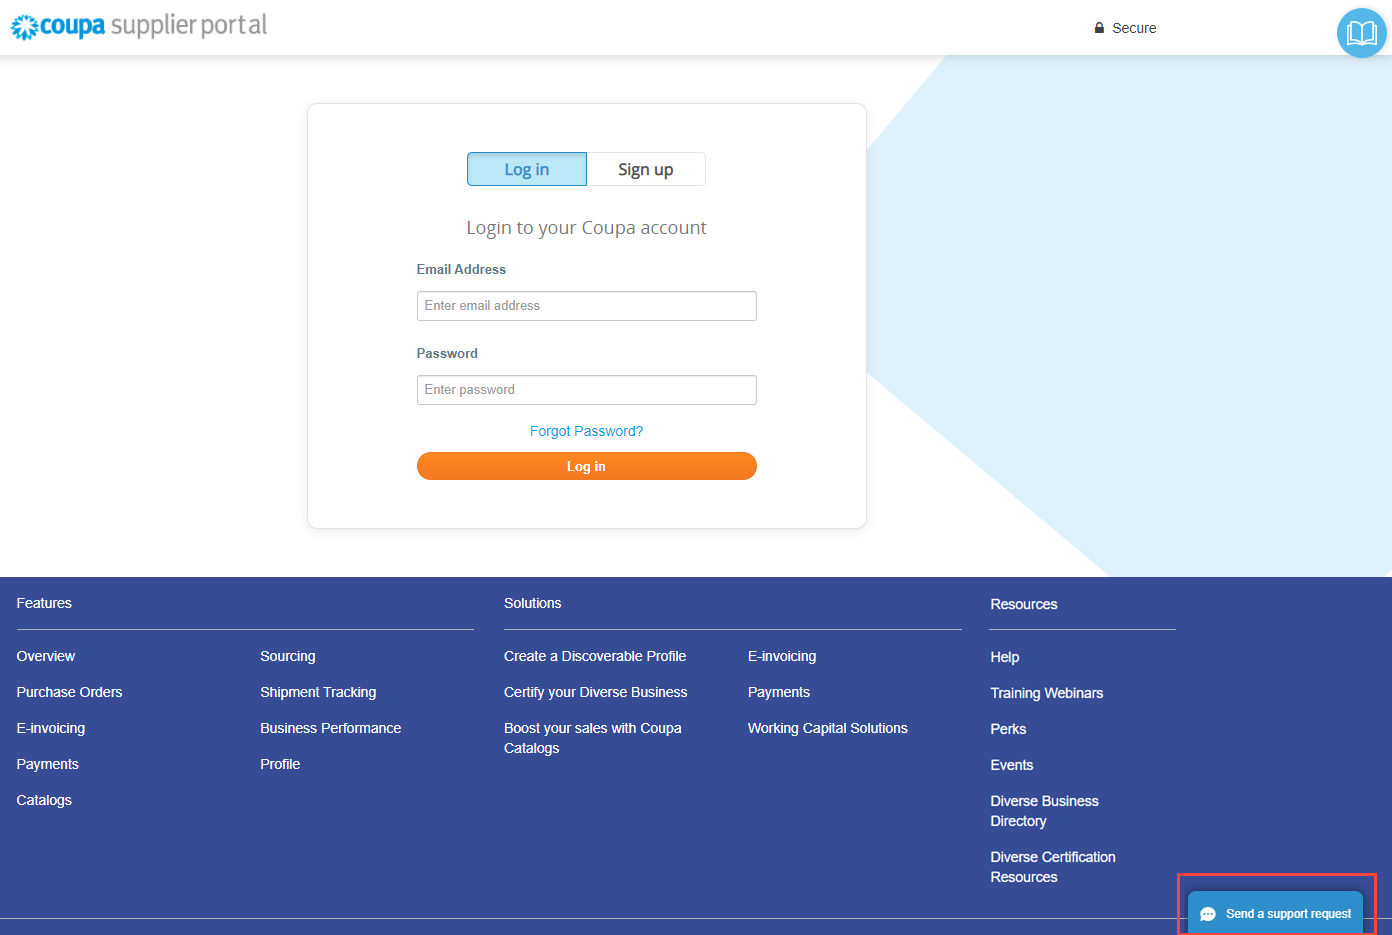The width and height of the screenshot is (1392, 935).
Task: Click the Secure padlock icon
Action: [1099, 28]
